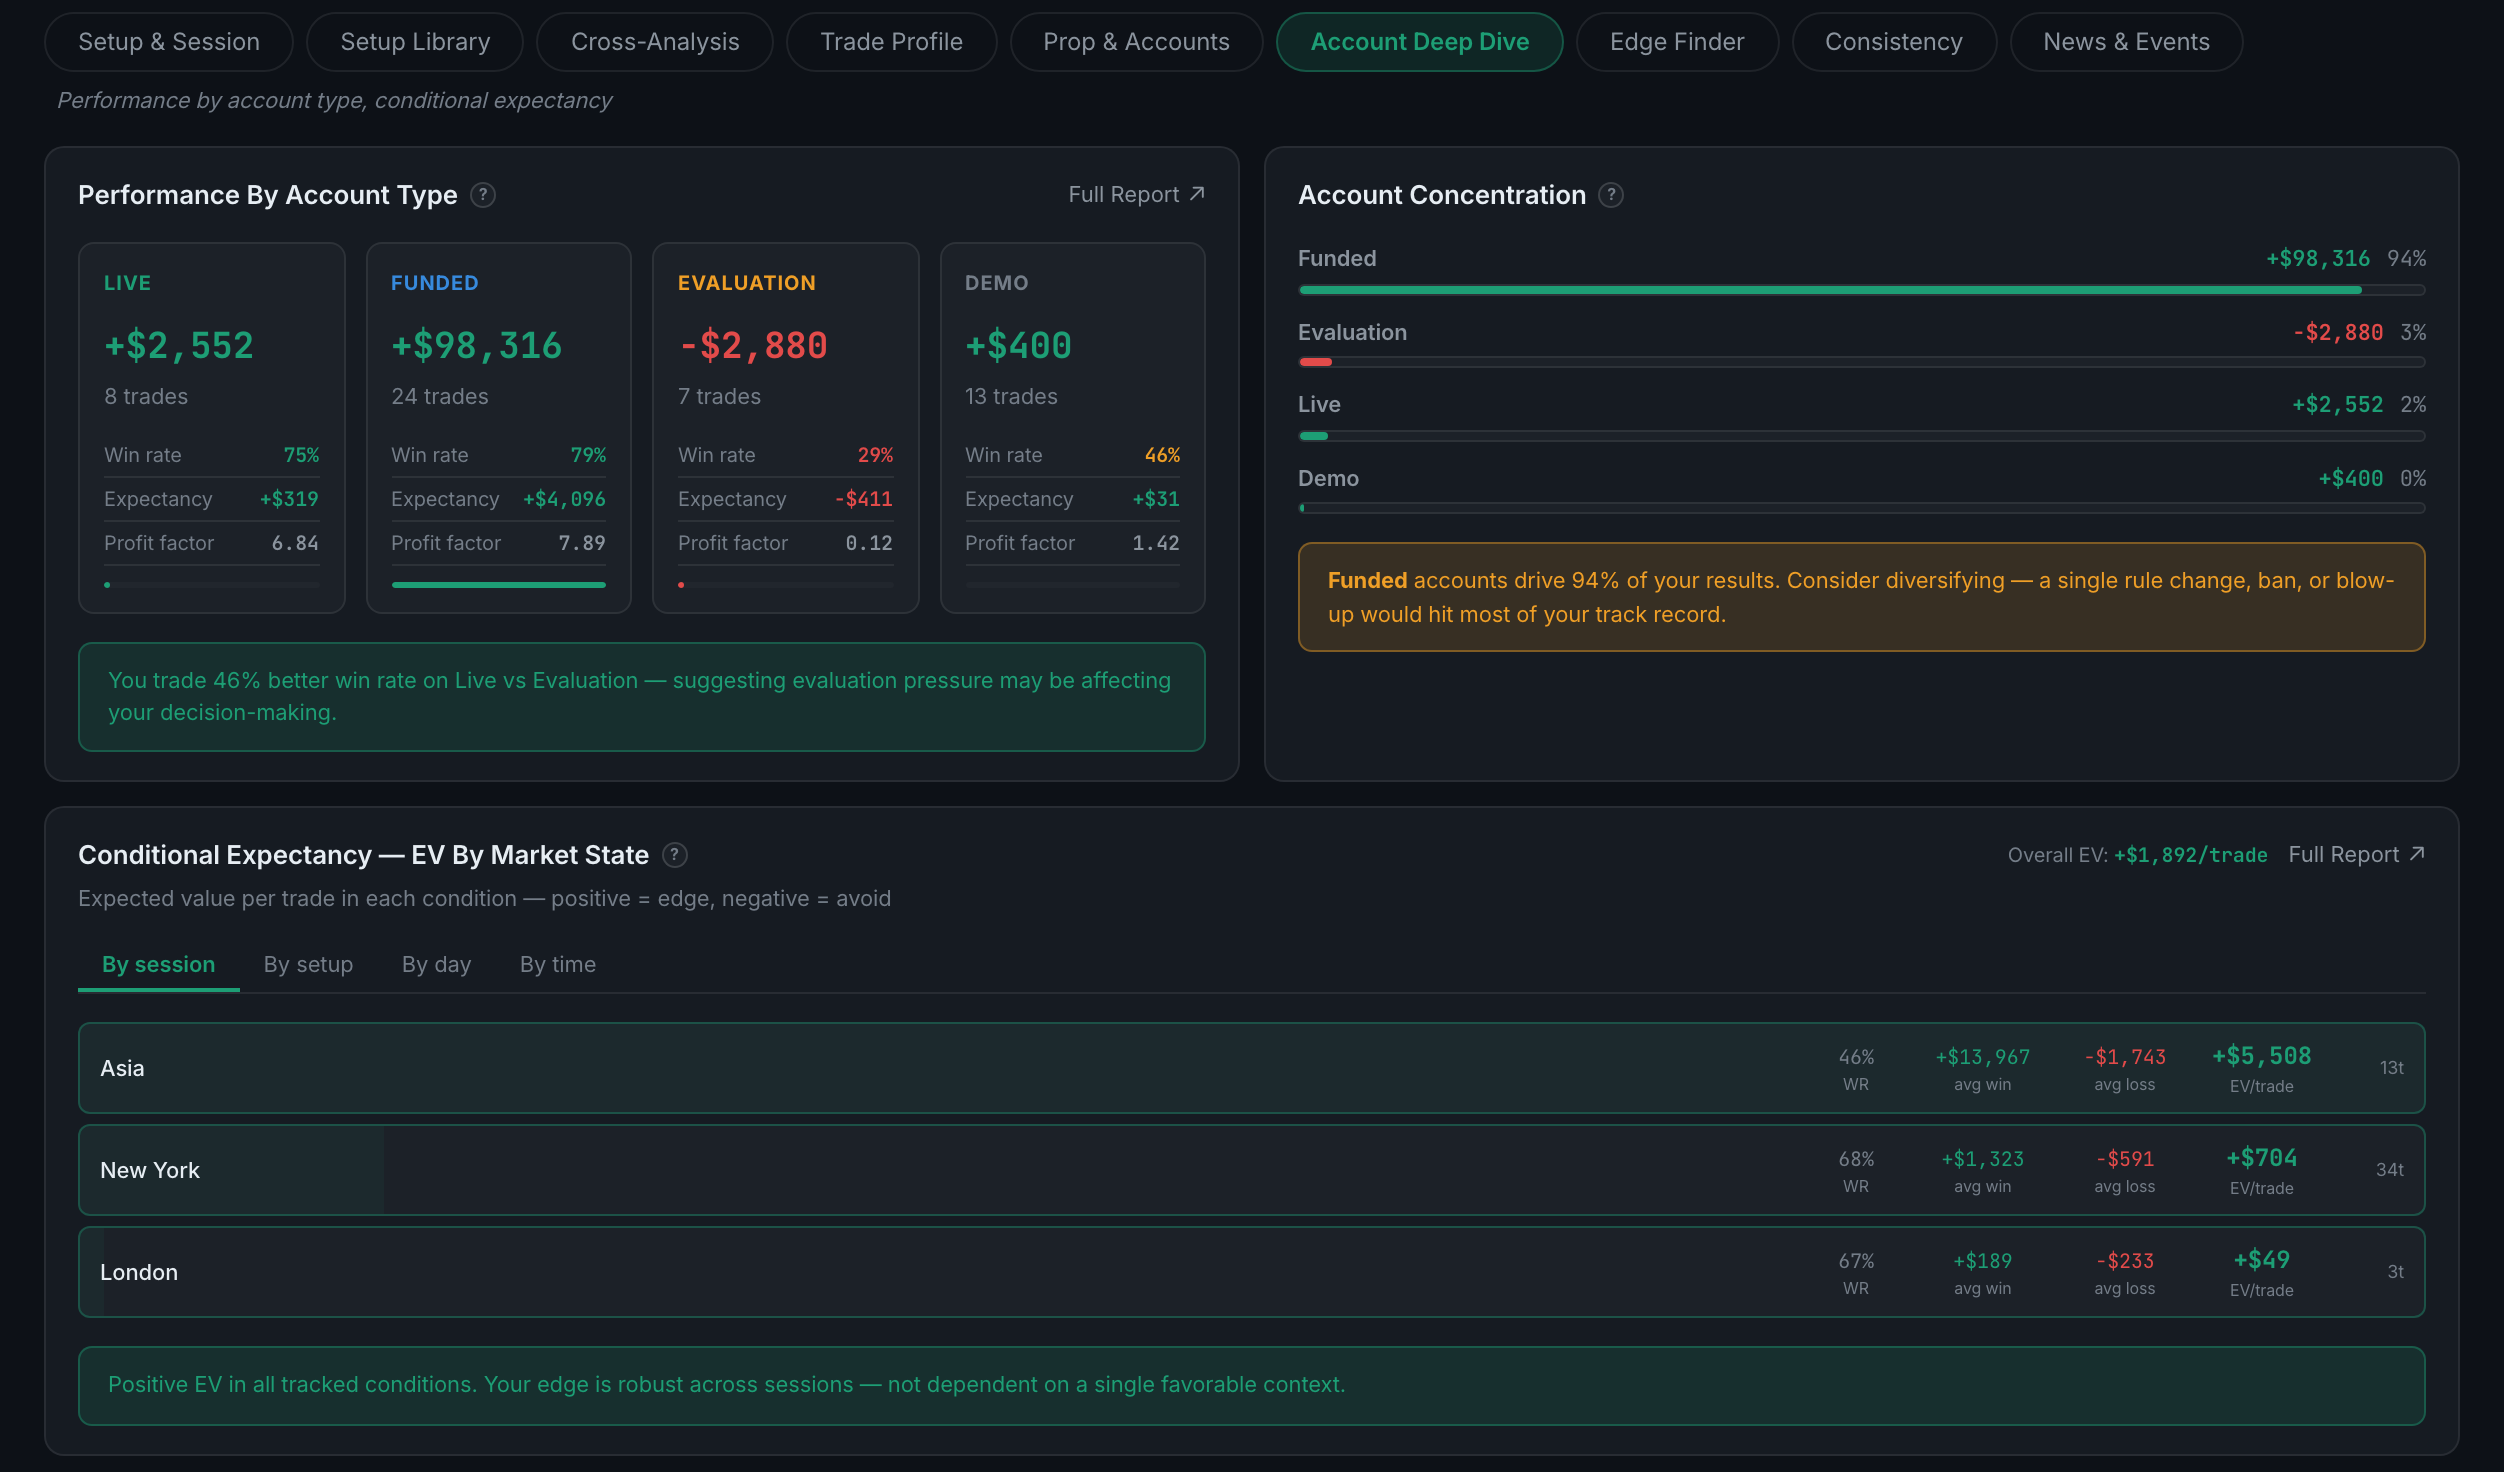
Task: Select the Trade Profile tab
Action: point(892,42)
